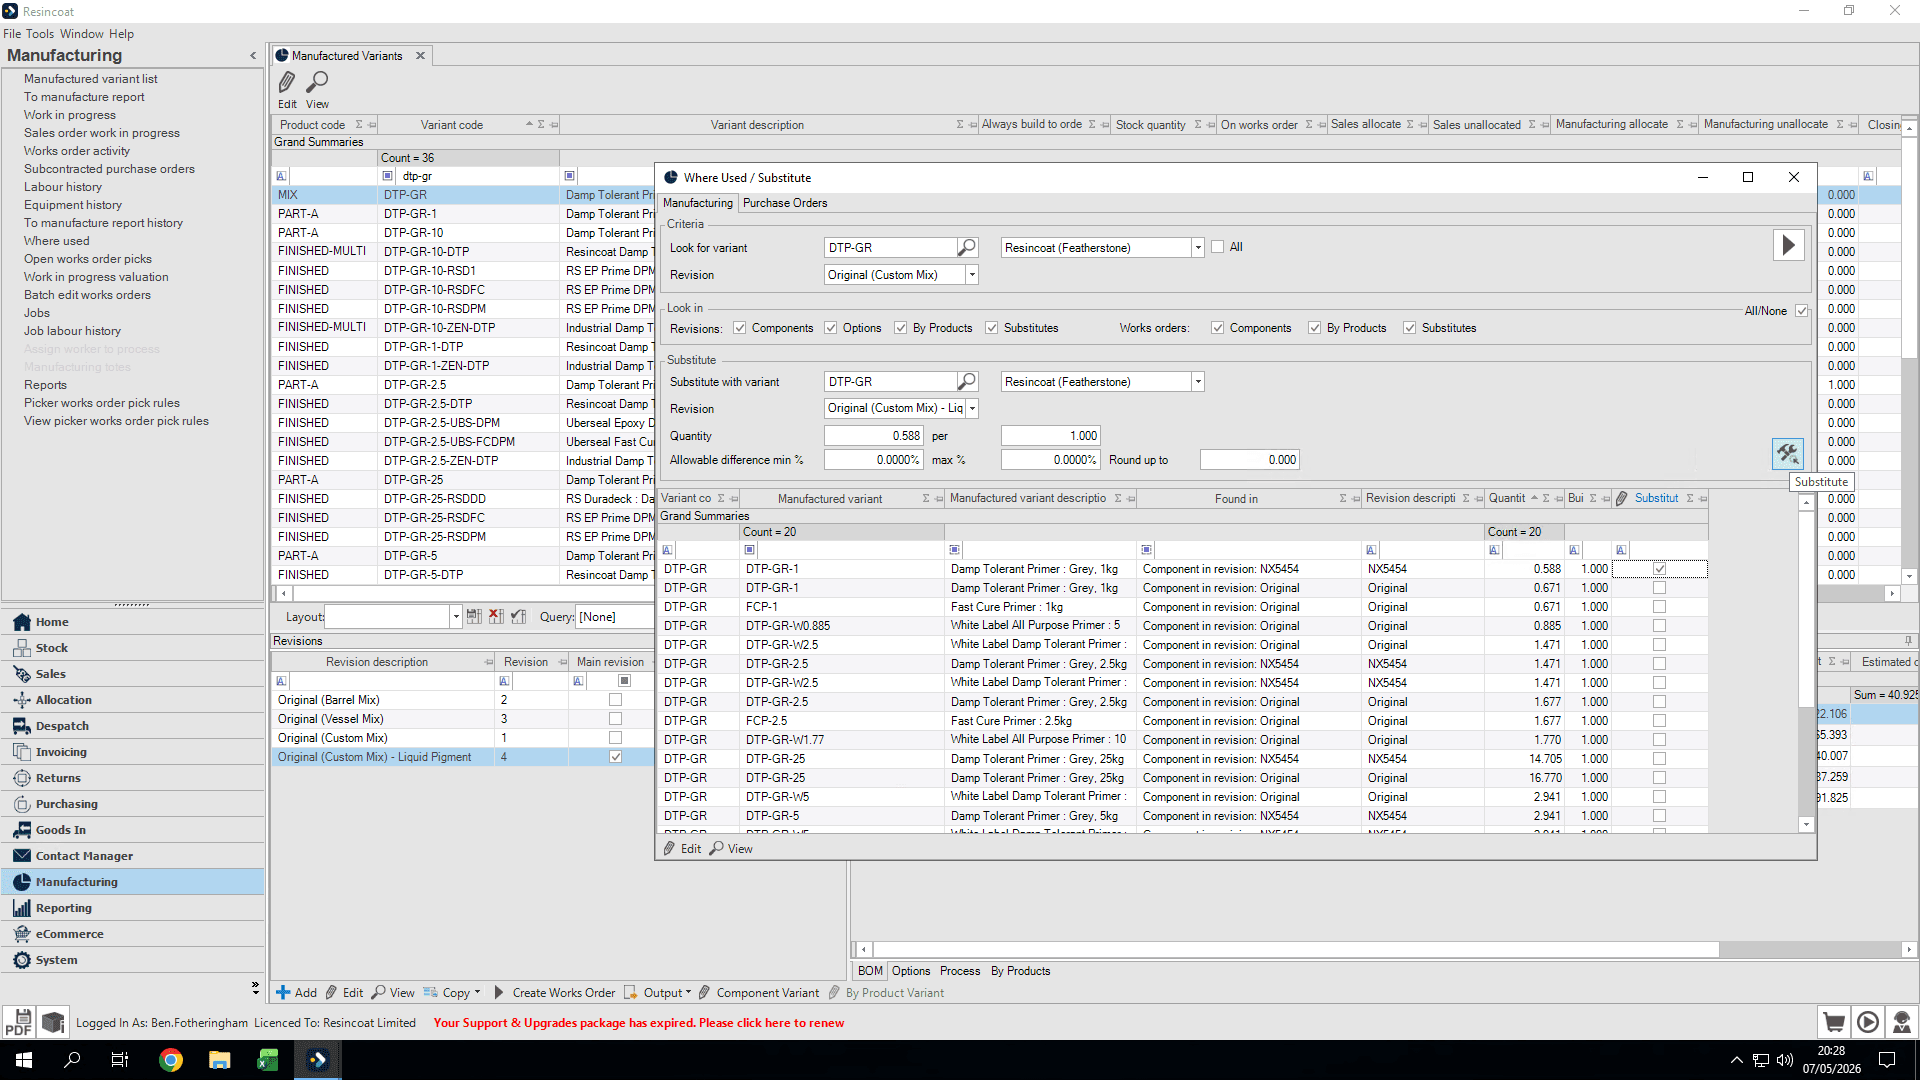The height and width of the screenshot is (1080, 1920).
Task: Click Component Variant button
Action: click(x=758, y=993)
